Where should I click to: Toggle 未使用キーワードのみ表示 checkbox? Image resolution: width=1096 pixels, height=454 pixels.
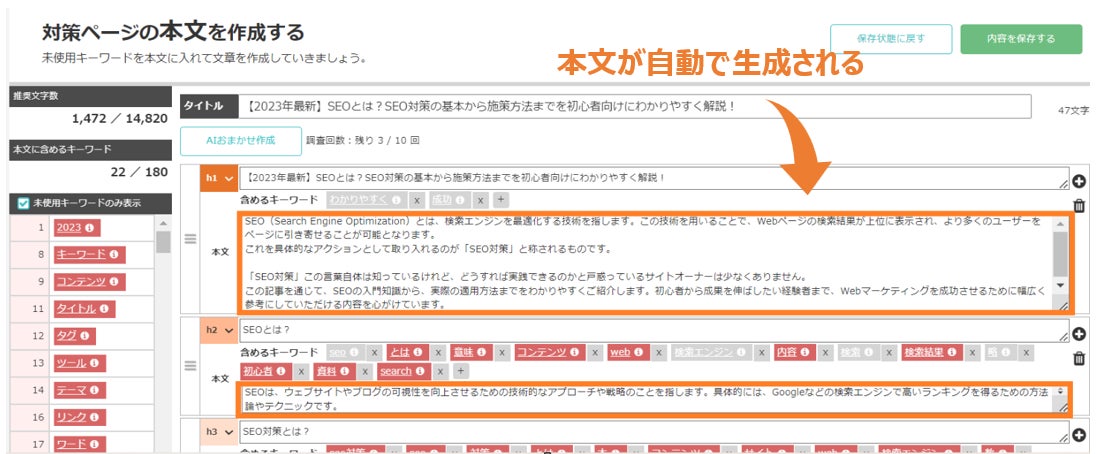23,203
